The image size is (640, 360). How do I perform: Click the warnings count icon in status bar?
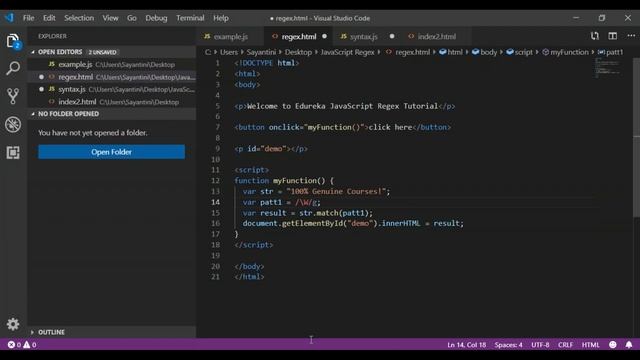click(x=27, y=344)
